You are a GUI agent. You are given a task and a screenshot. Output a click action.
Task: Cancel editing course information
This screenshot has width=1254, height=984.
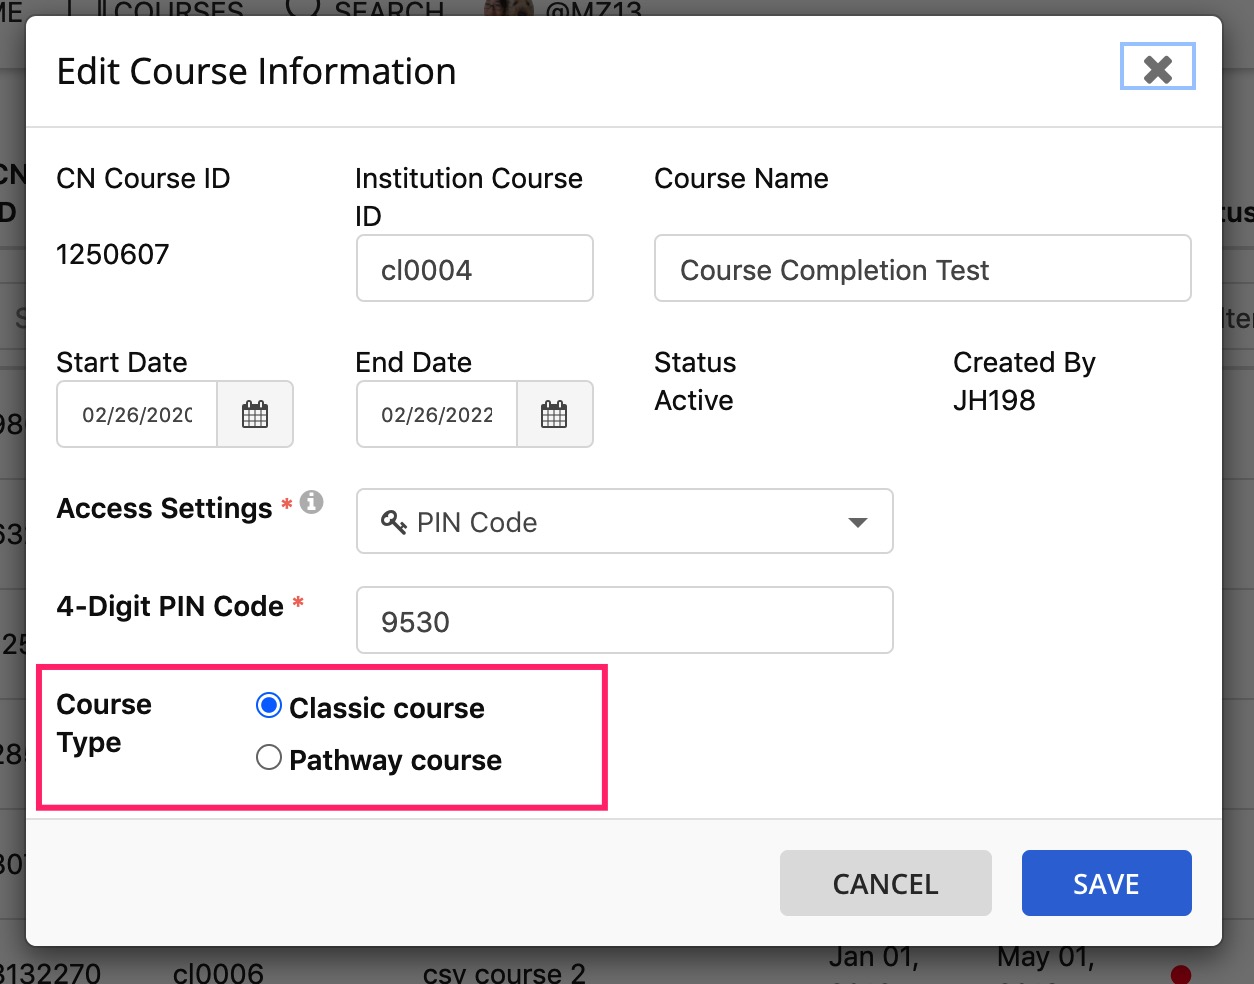[885, 883]
